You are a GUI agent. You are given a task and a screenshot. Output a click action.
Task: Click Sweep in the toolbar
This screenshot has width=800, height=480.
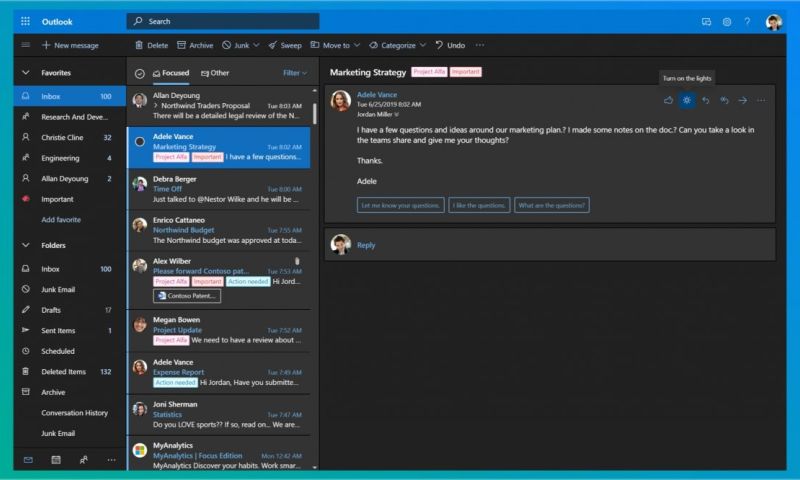(285, 45)
